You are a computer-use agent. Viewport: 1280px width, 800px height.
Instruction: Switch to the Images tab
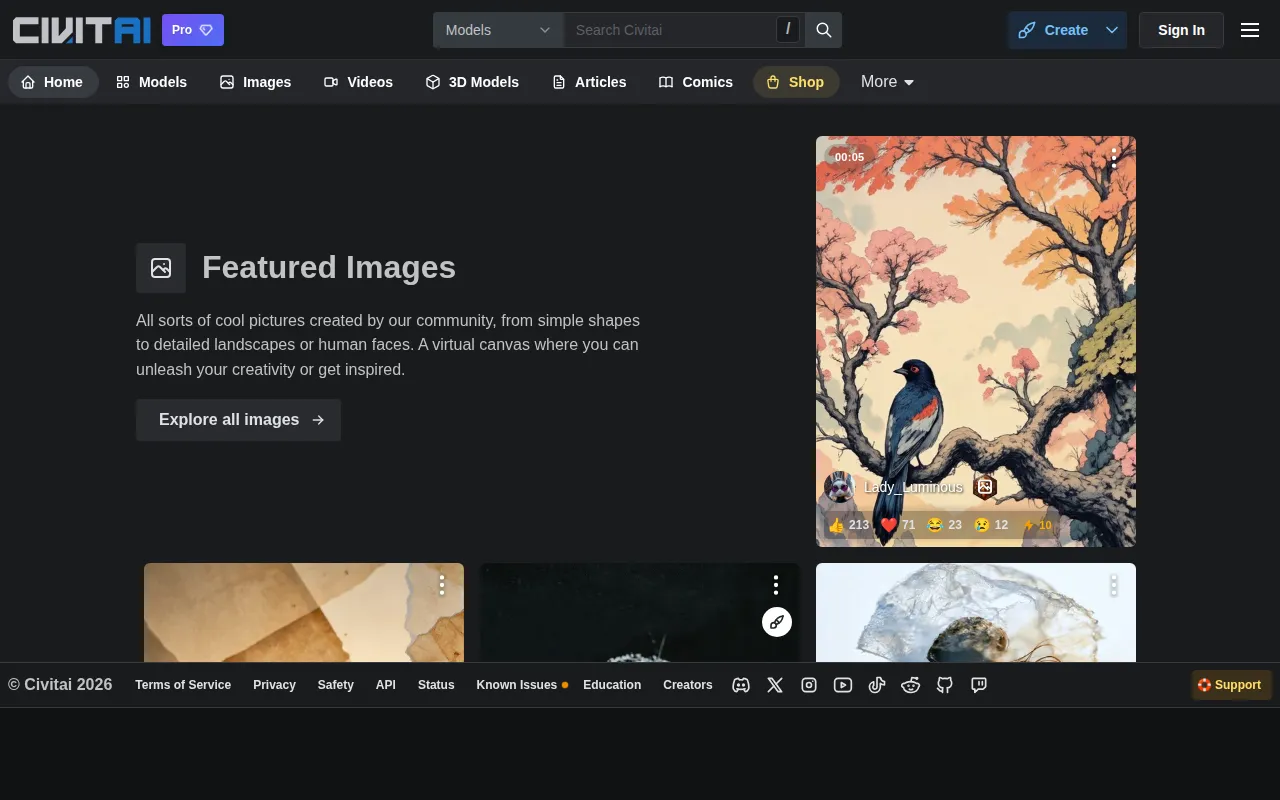255,82
